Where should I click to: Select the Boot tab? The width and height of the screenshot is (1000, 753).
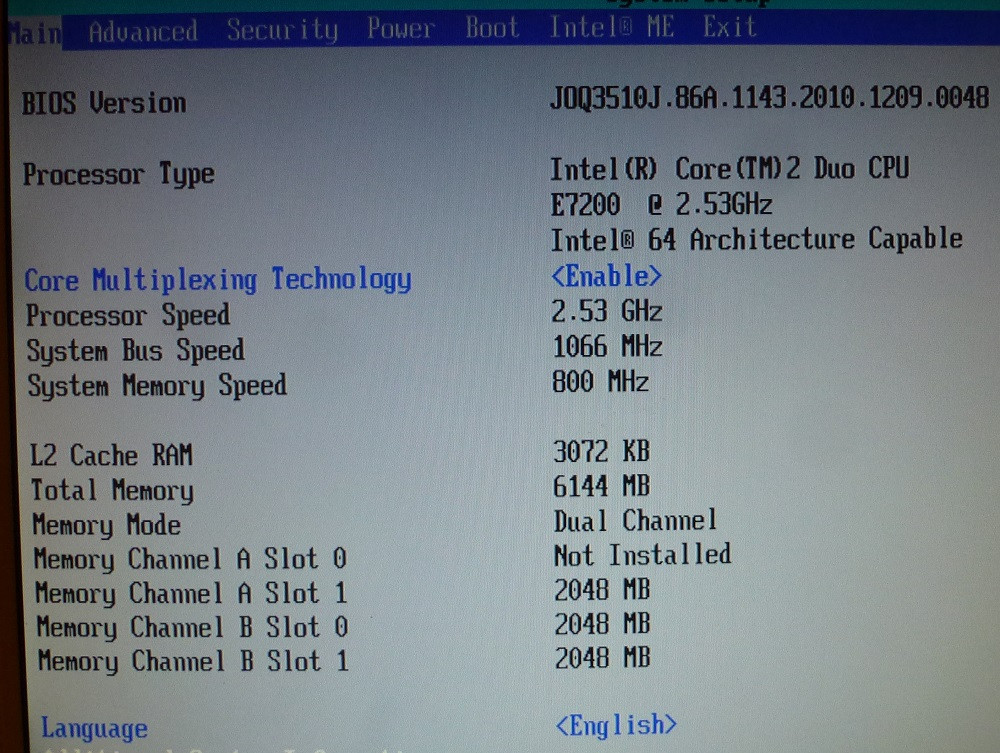coord(492,27)
